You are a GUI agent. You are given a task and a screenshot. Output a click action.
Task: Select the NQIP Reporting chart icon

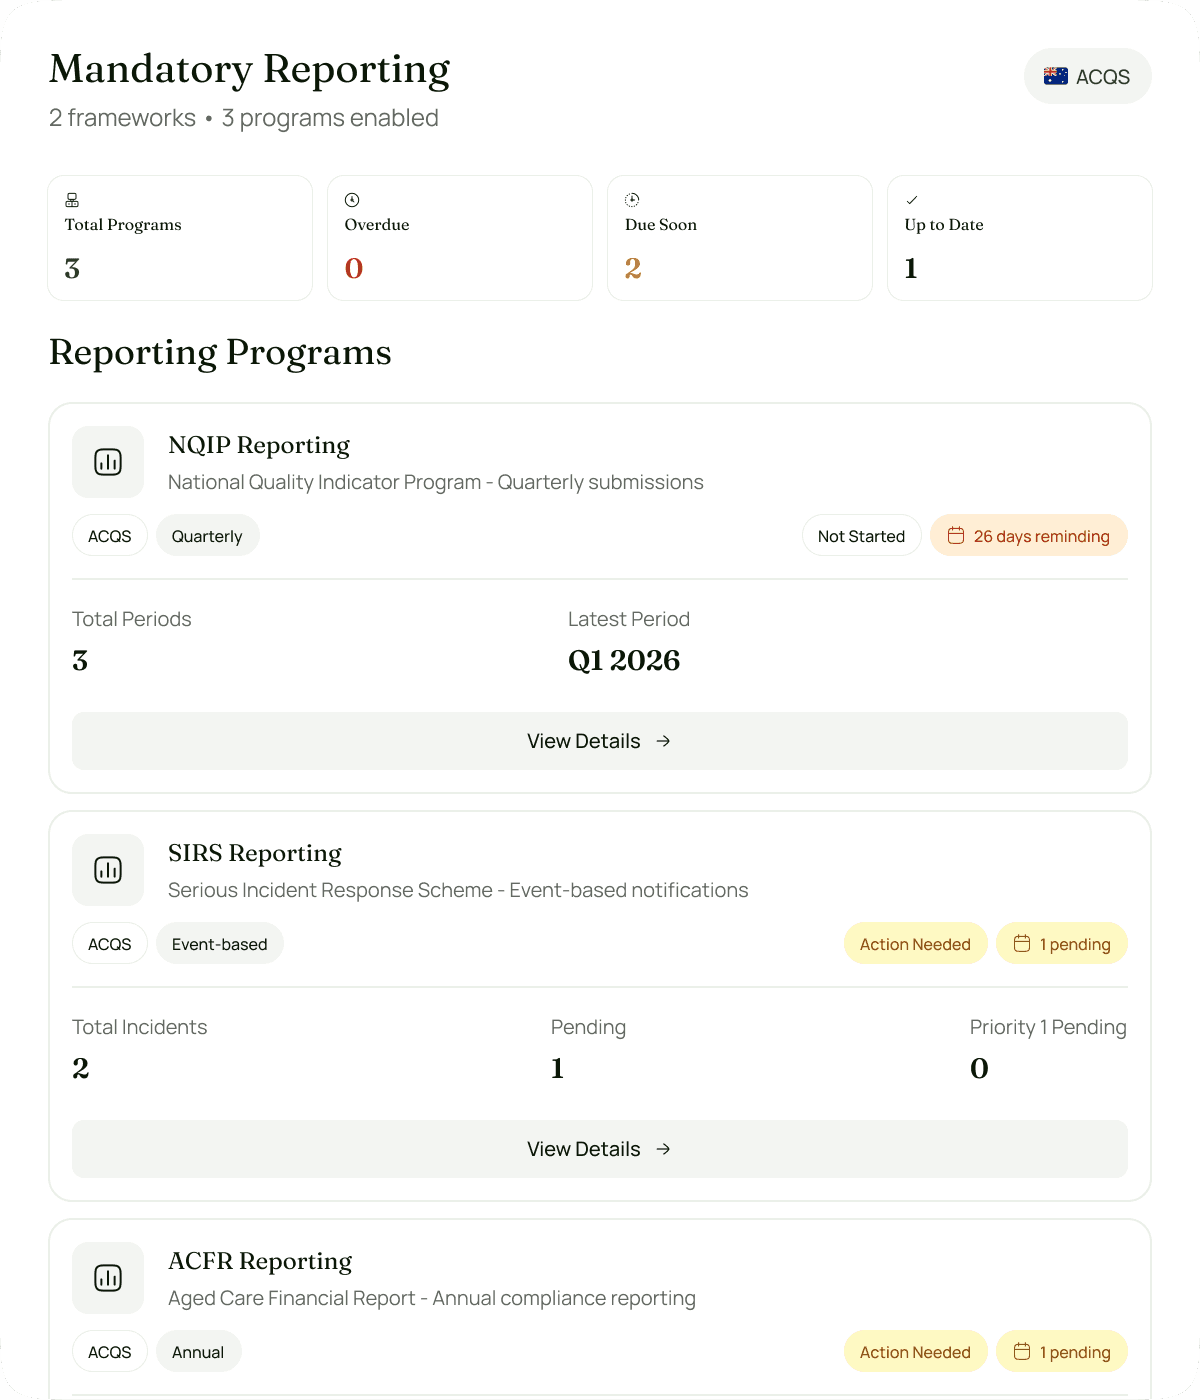108,462
